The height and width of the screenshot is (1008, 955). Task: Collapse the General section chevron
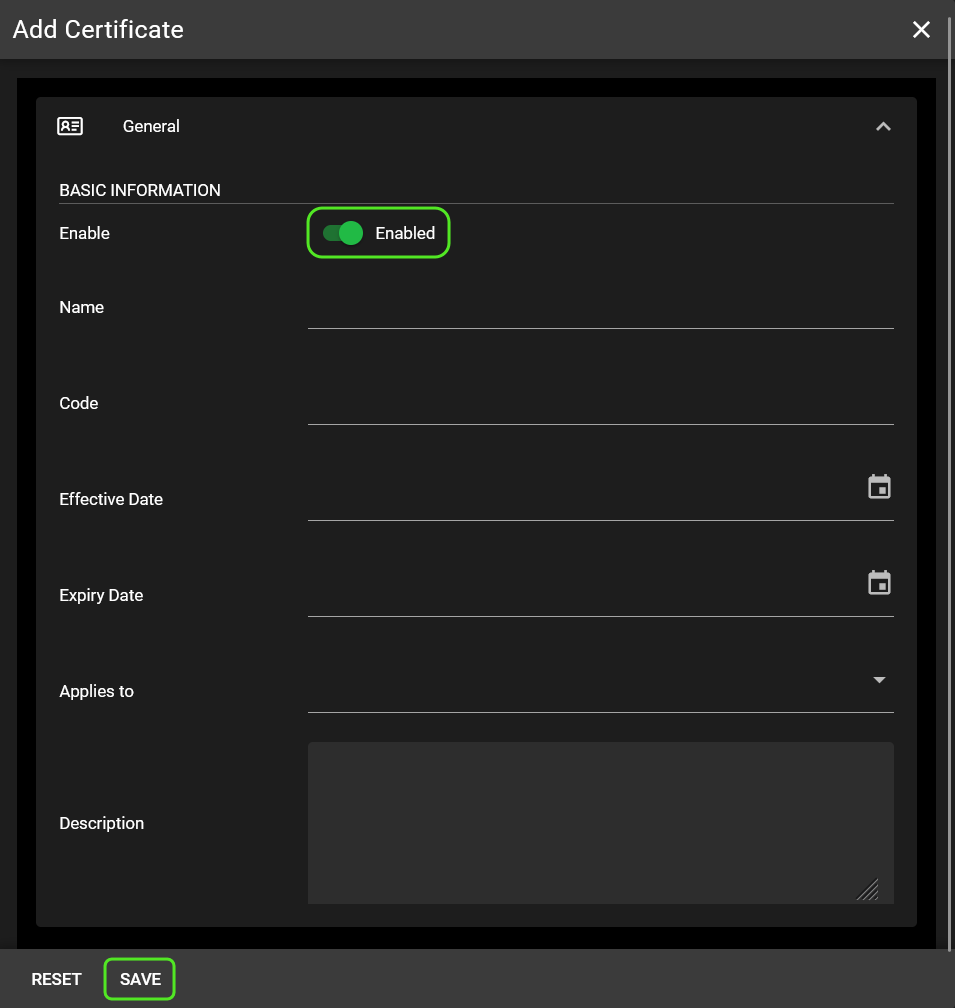tap(883, 127)
